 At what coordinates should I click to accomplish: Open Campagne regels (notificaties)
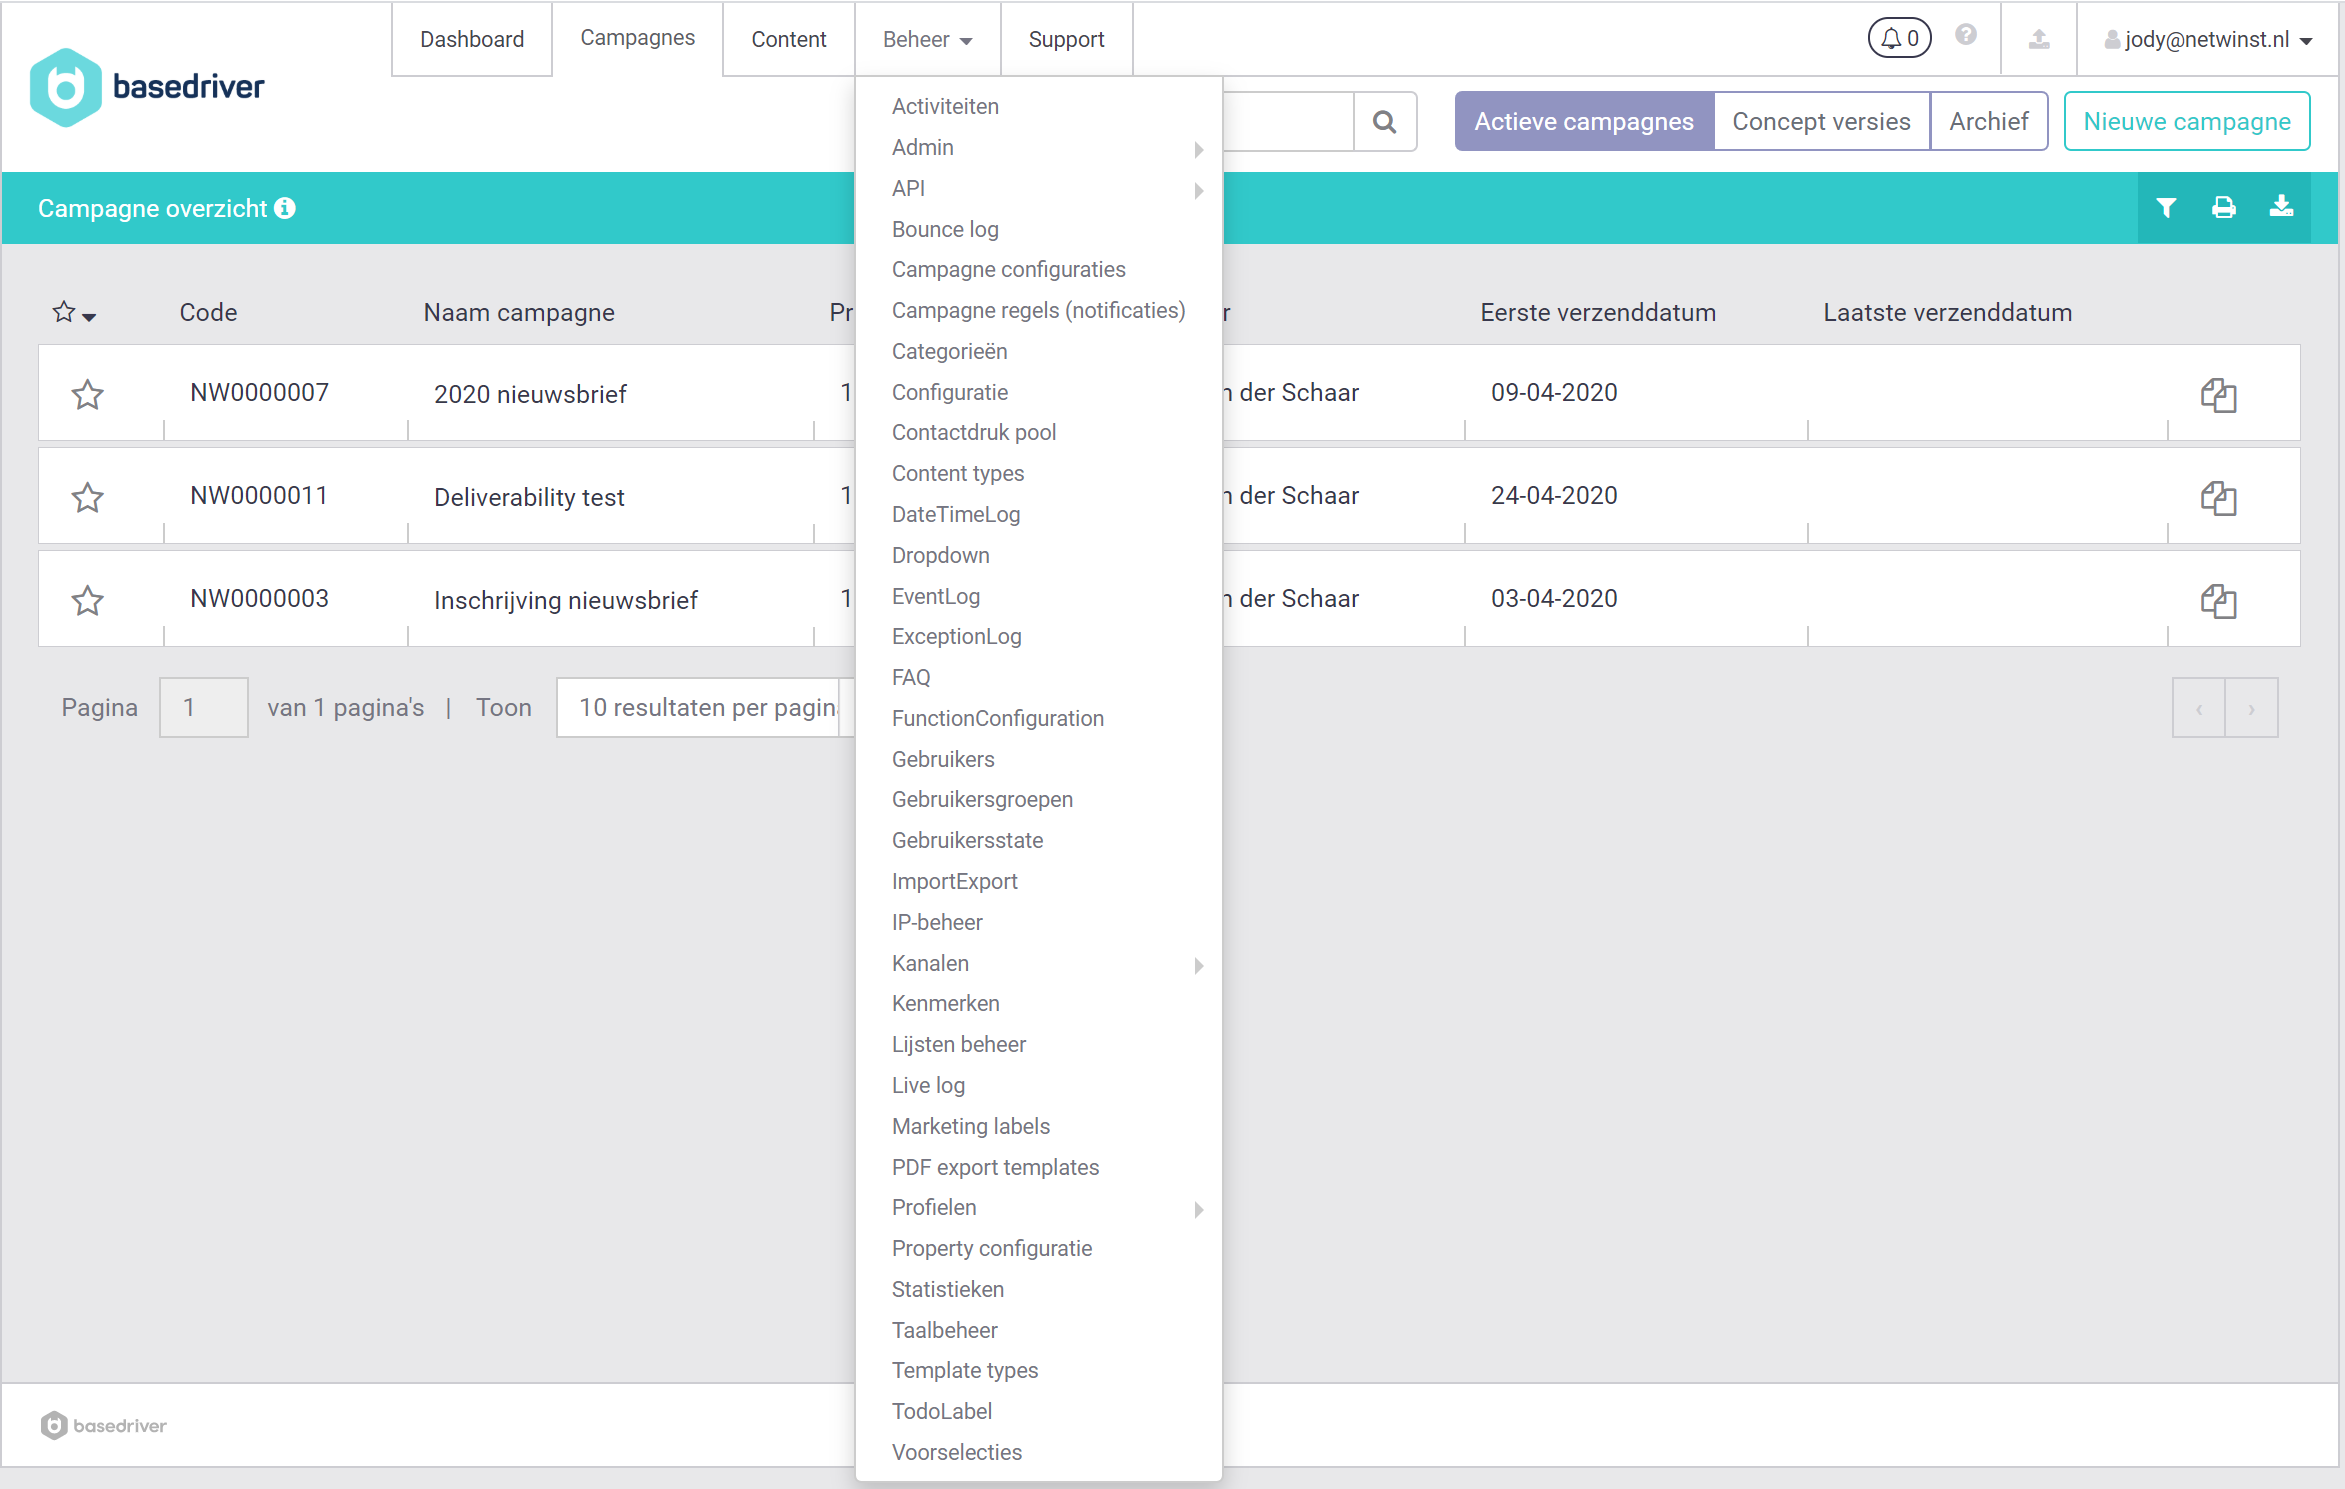(1038, 311)
